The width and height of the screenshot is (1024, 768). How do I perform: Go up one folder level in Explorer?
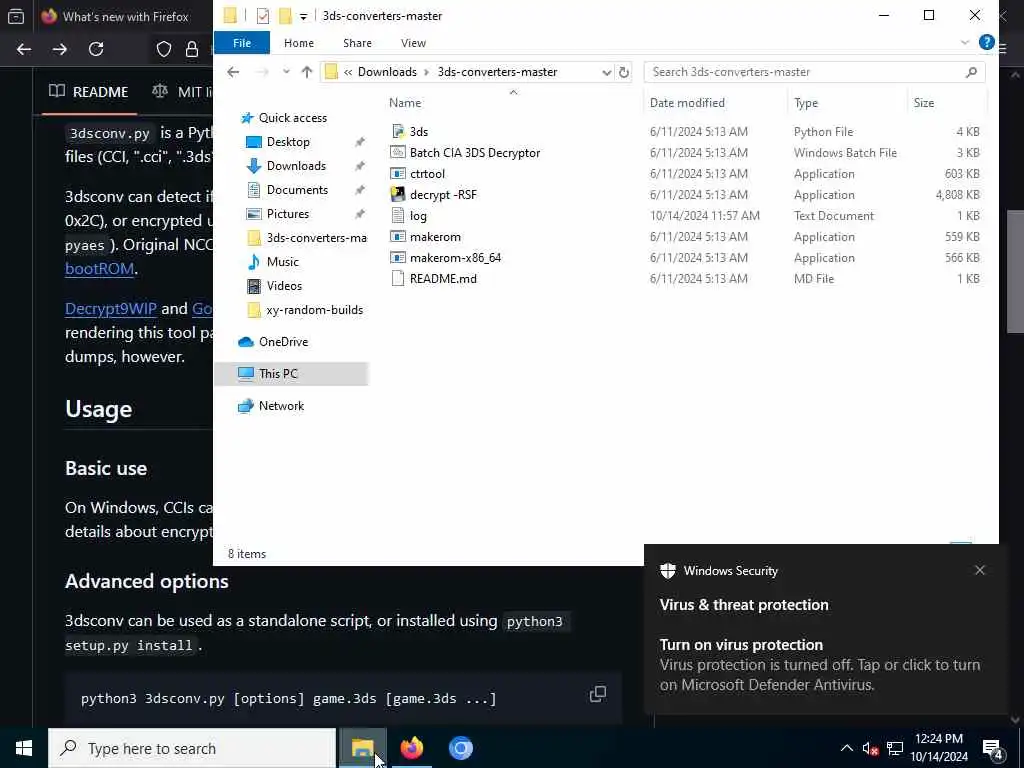pos(307,72)
